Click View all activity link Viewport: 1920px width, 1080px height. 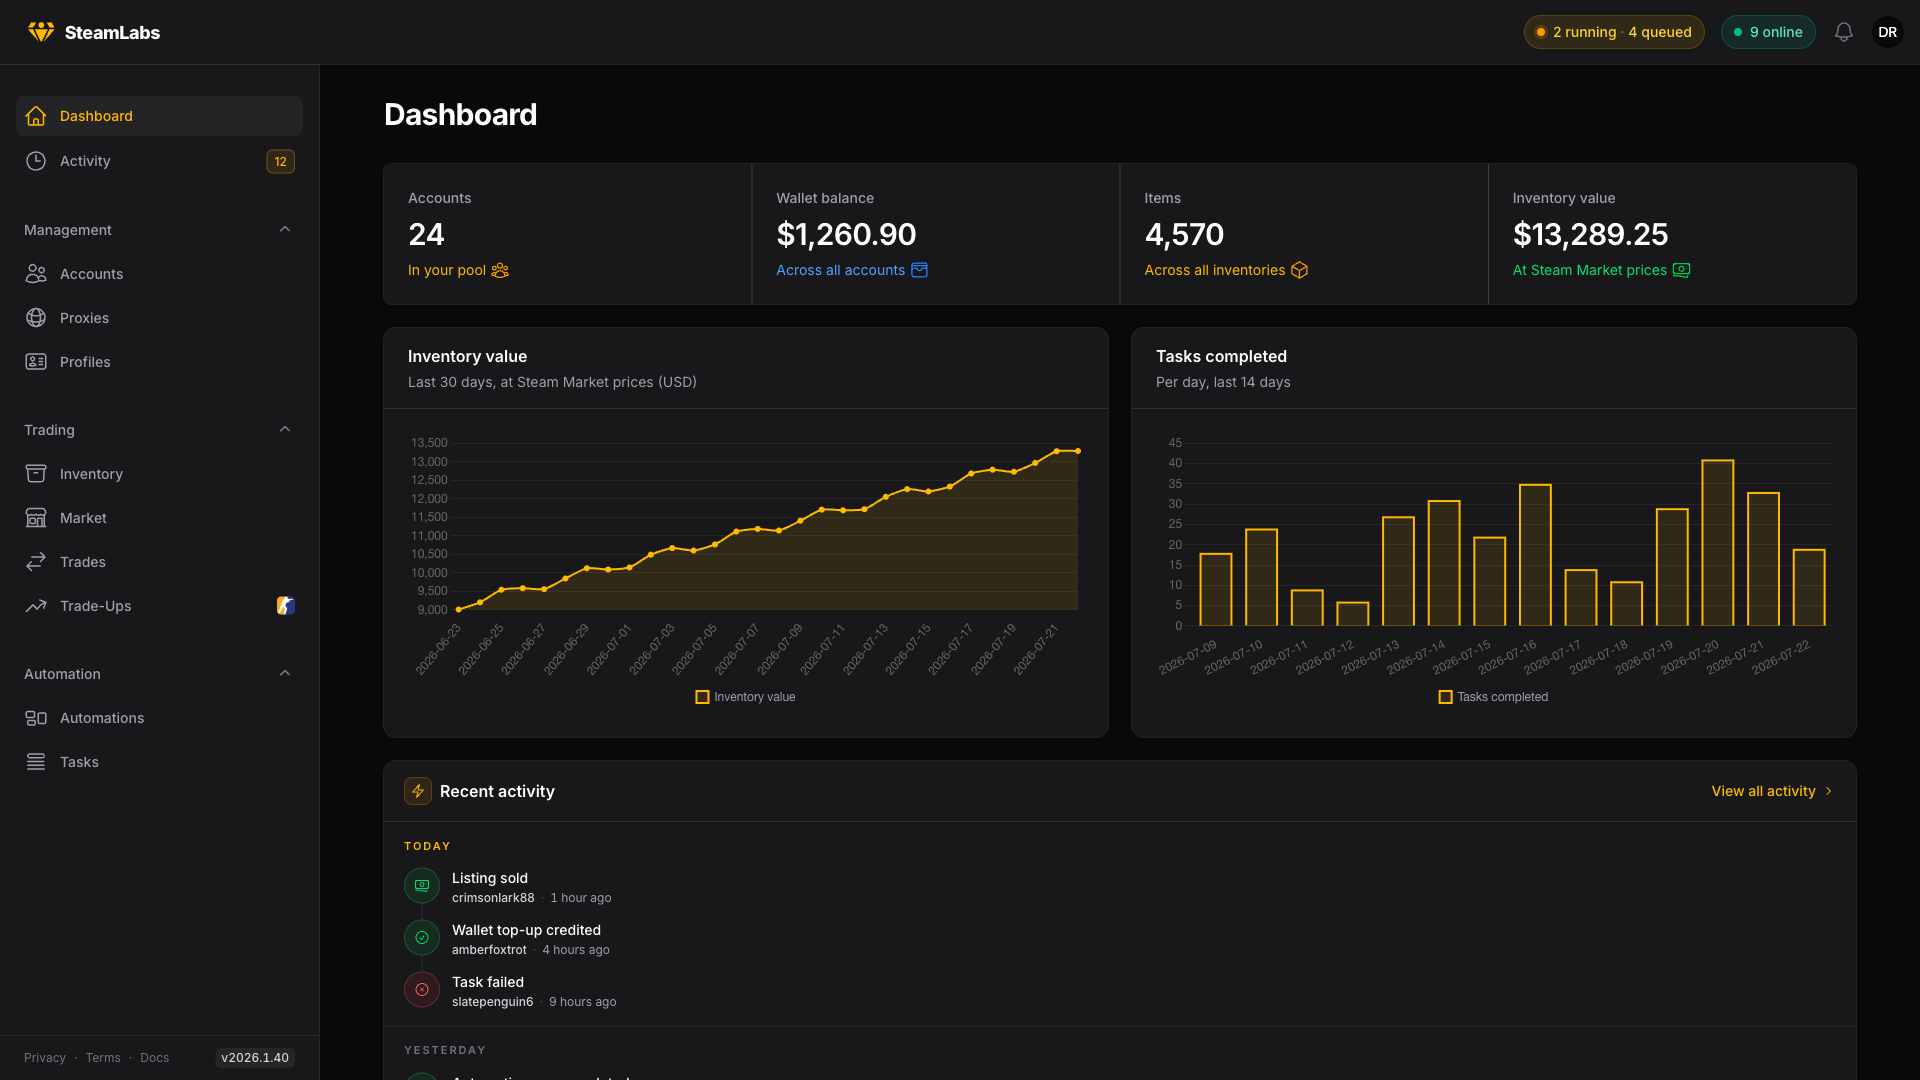(1772, 791)
